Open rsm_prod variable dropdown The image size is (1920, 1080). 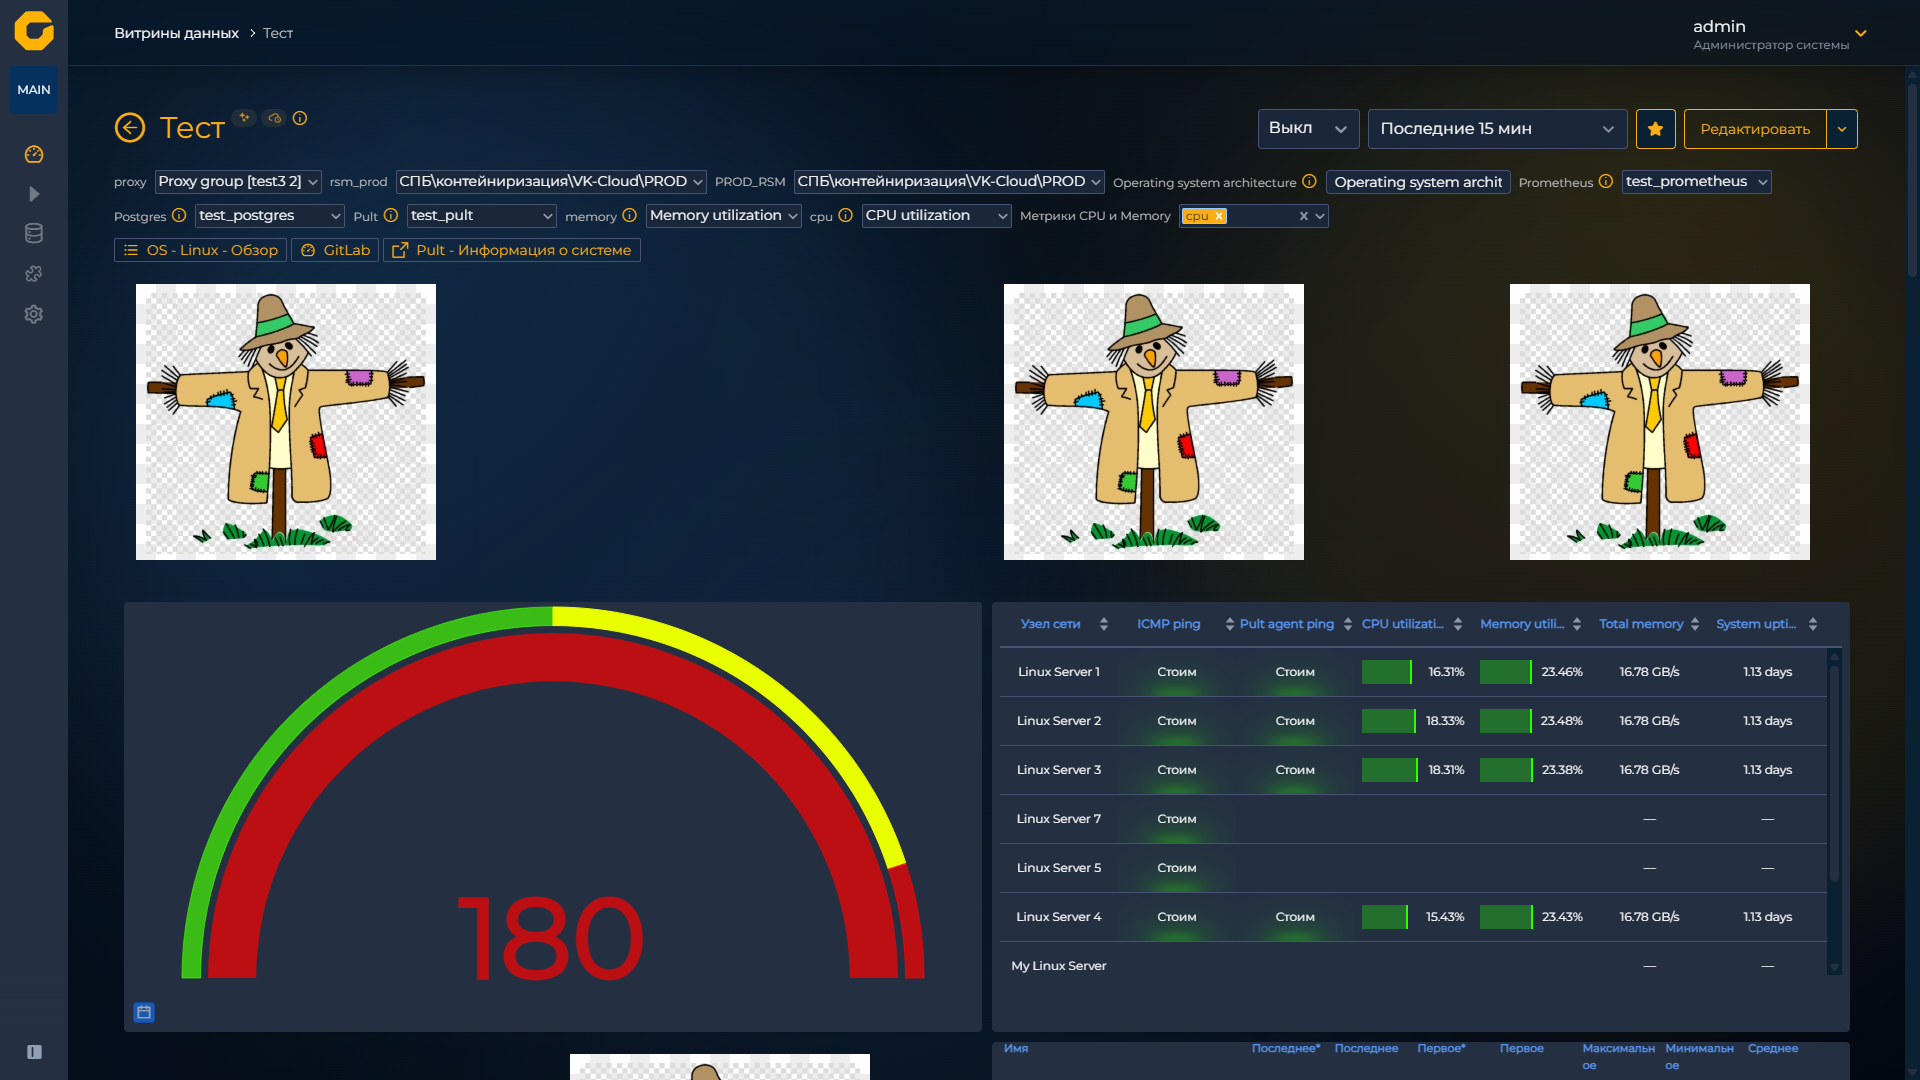pyautogui.click(x=551, y=182)
